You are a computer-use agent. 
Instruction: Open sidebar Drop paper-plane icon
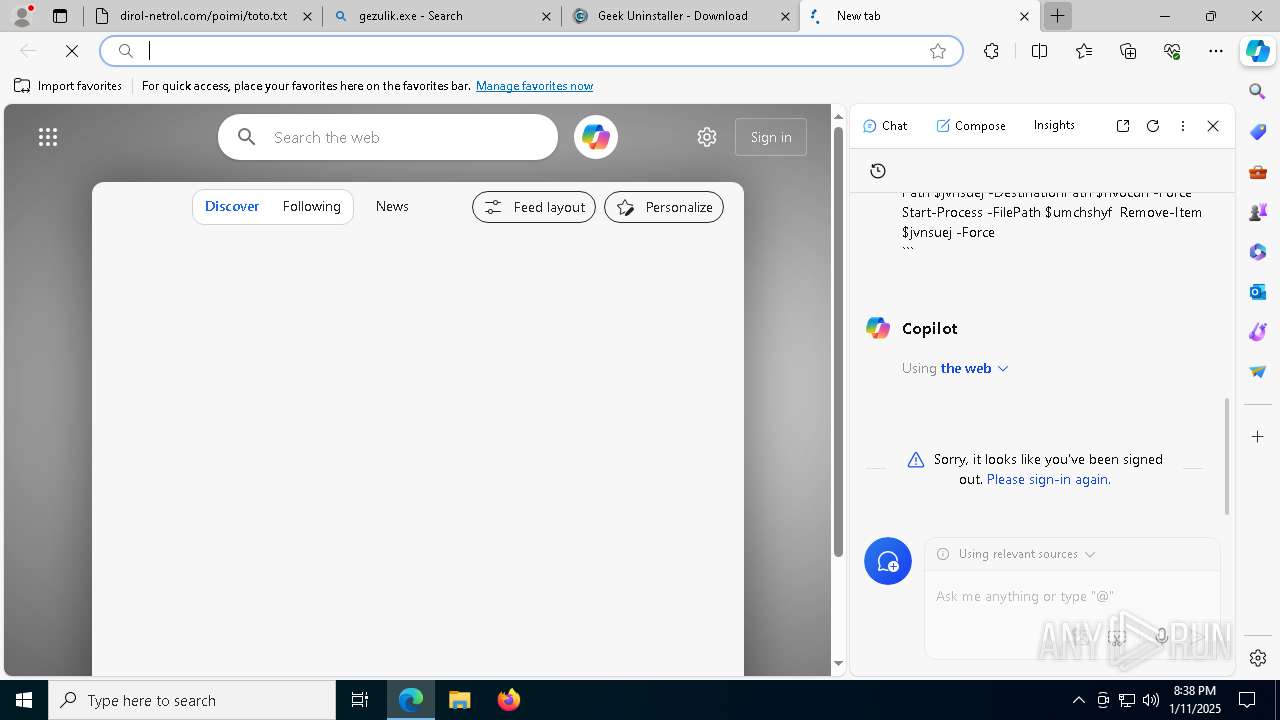pyautogui.click(x=1258, y=372)
